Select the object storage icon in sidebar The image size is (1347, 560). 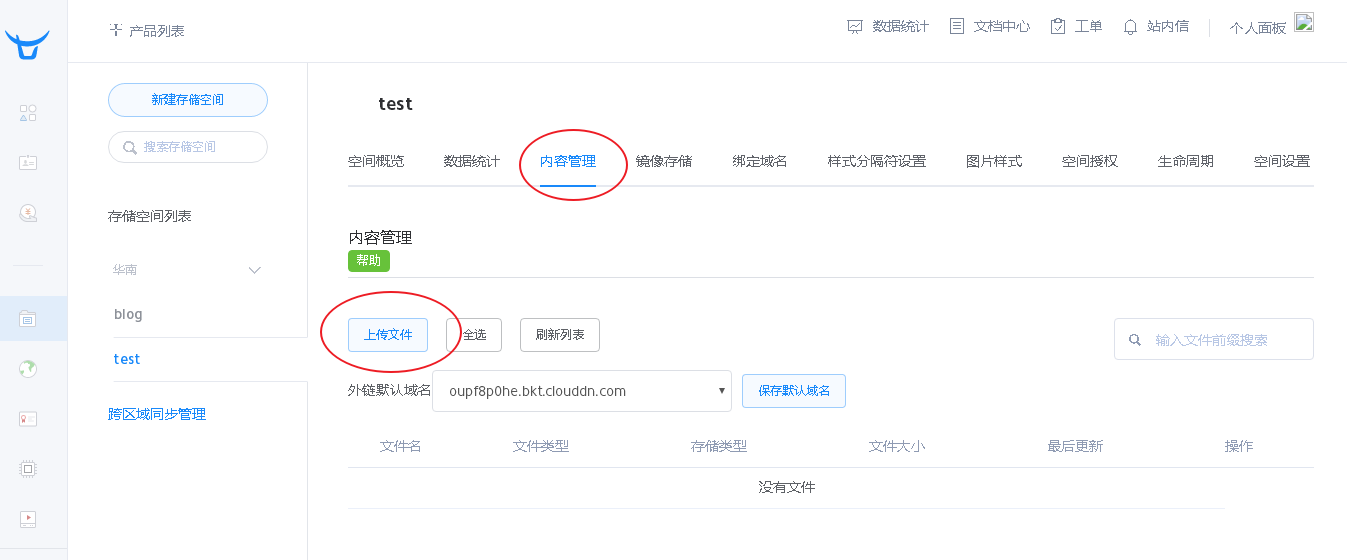point(28,319)
